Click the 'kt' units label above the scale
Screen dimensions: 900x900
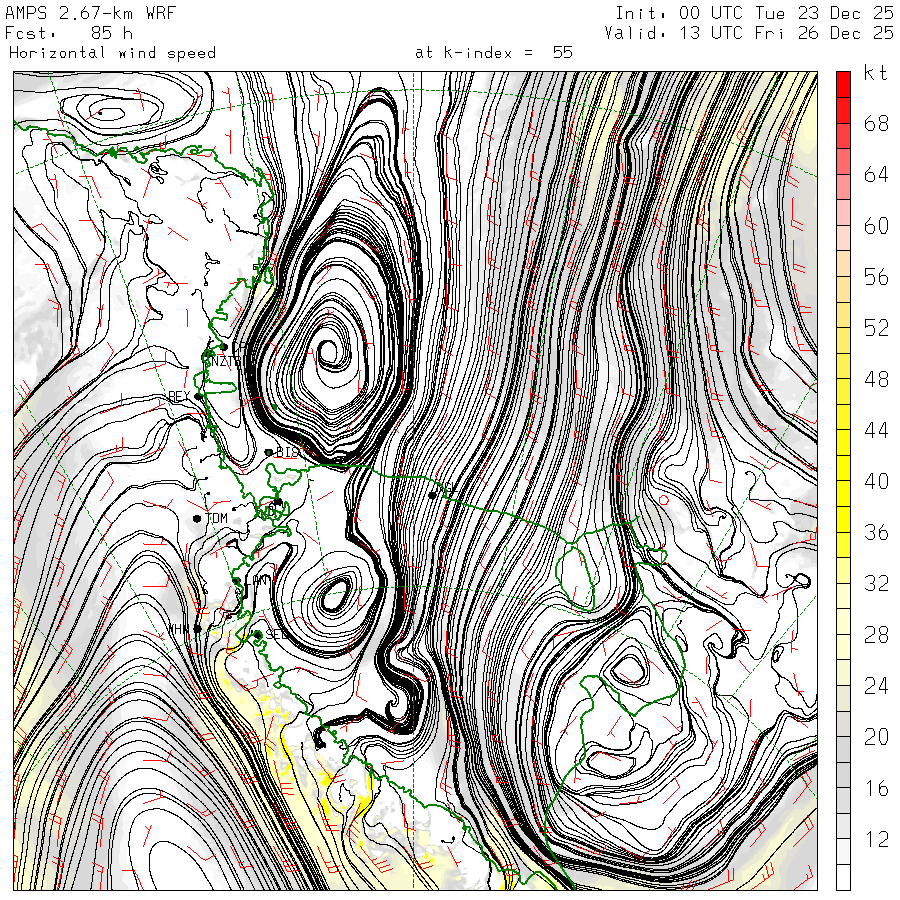[876, 73]
